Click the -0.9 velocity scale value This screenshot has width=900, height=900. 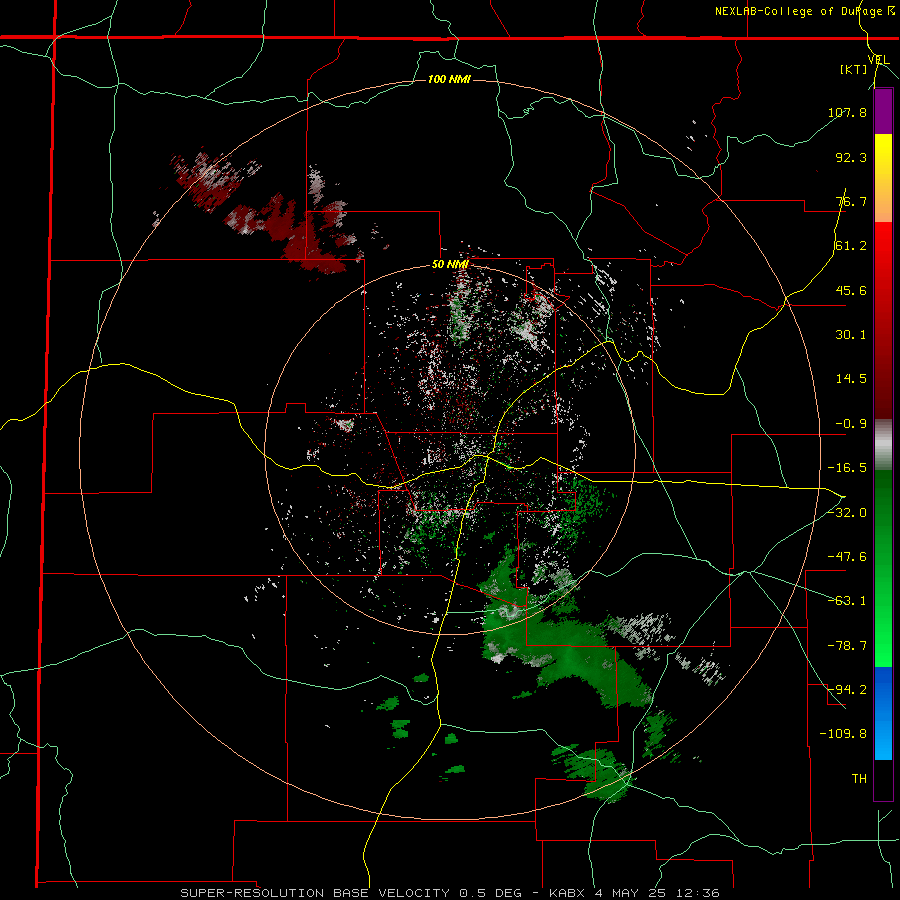(851, 424)
